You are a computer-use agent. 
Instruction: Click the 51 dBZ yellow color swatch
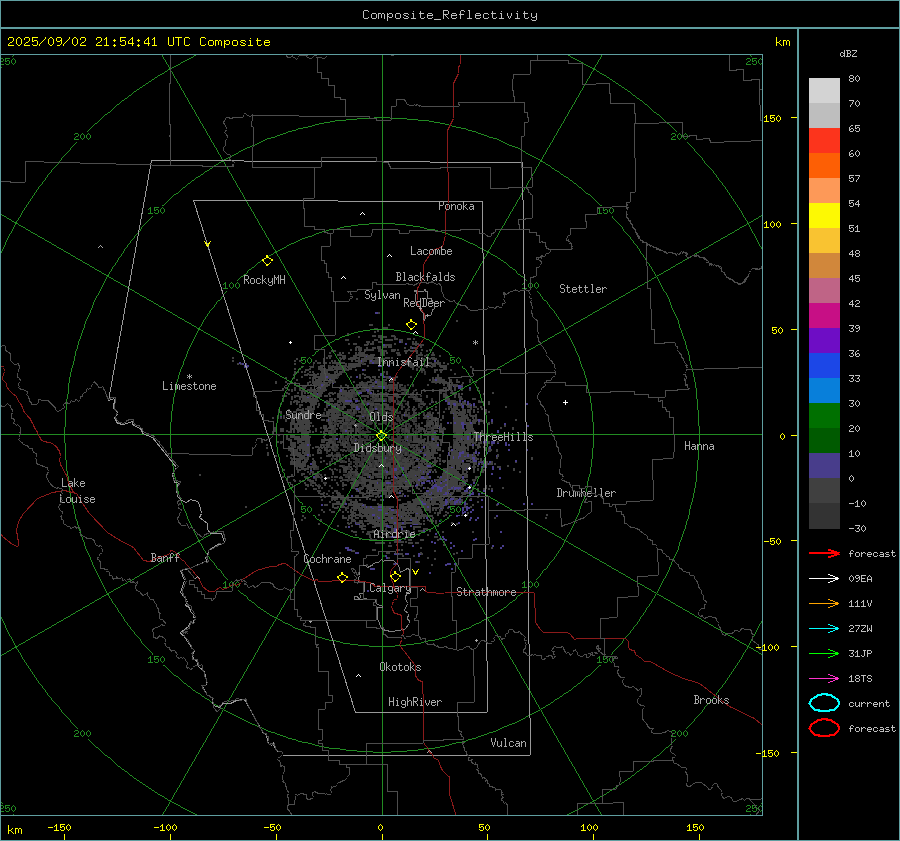point(824,215)
